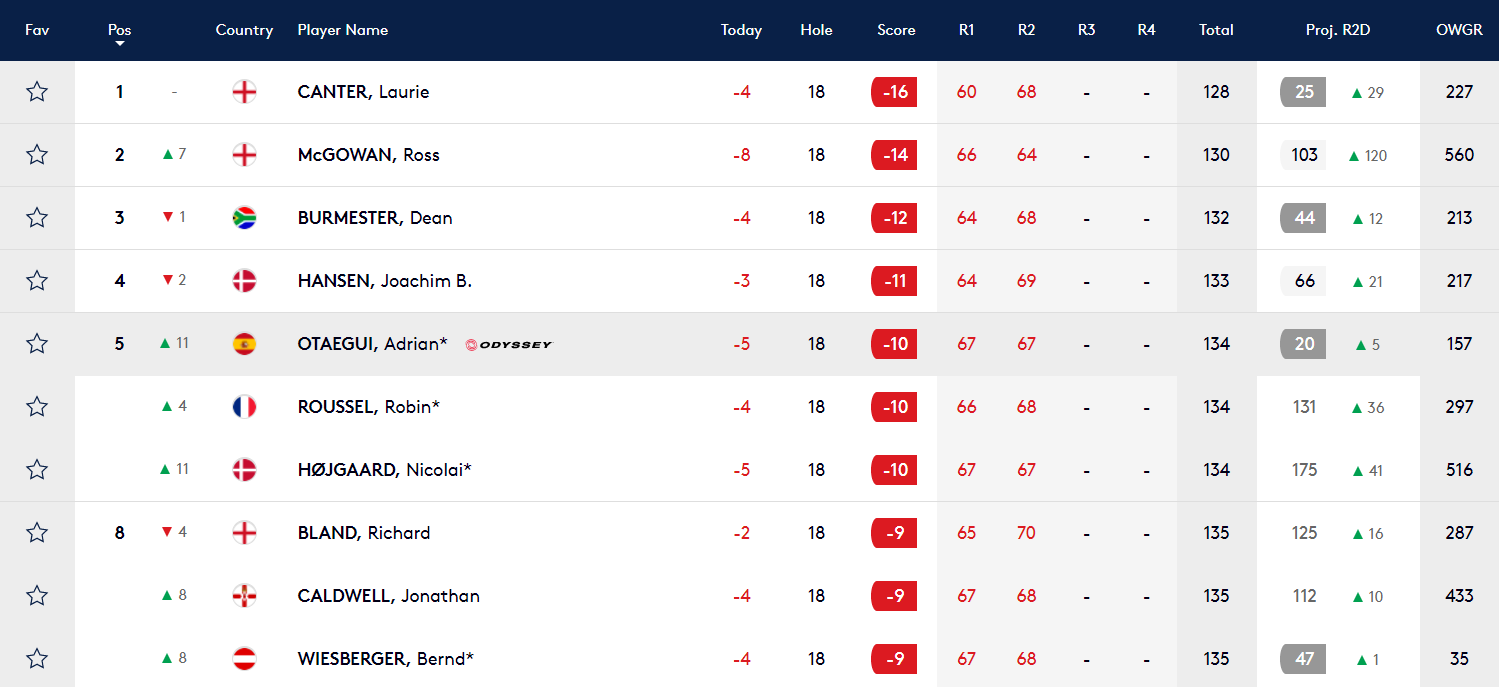Mark Adrian Otaegui as favorite
The width and height of the screenshot is (1499, 687).
[x=37, y=344]
